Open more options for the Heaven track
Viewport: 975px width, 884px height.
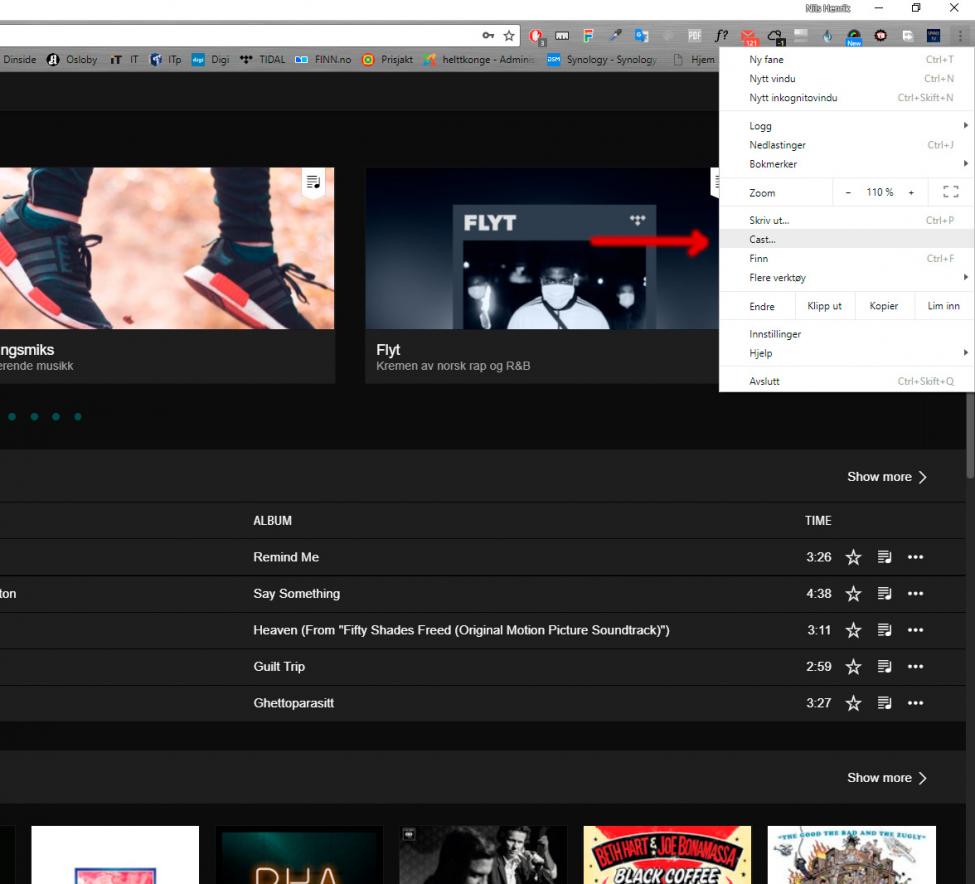pos(915,630)
